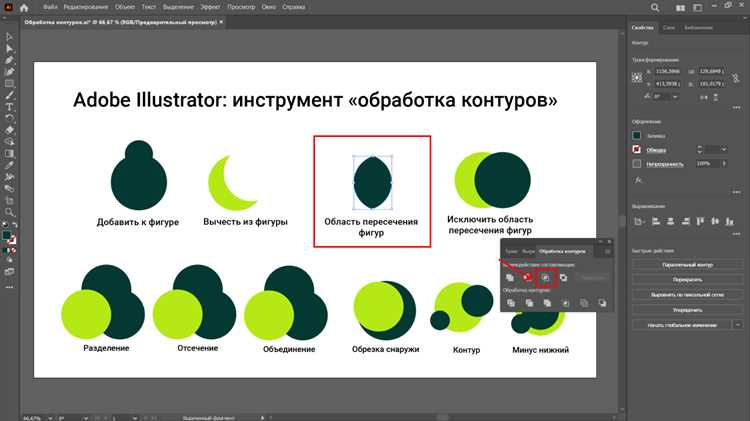
Task: Click the Упорядочить quick action button
Action: [x=687, y=310]
